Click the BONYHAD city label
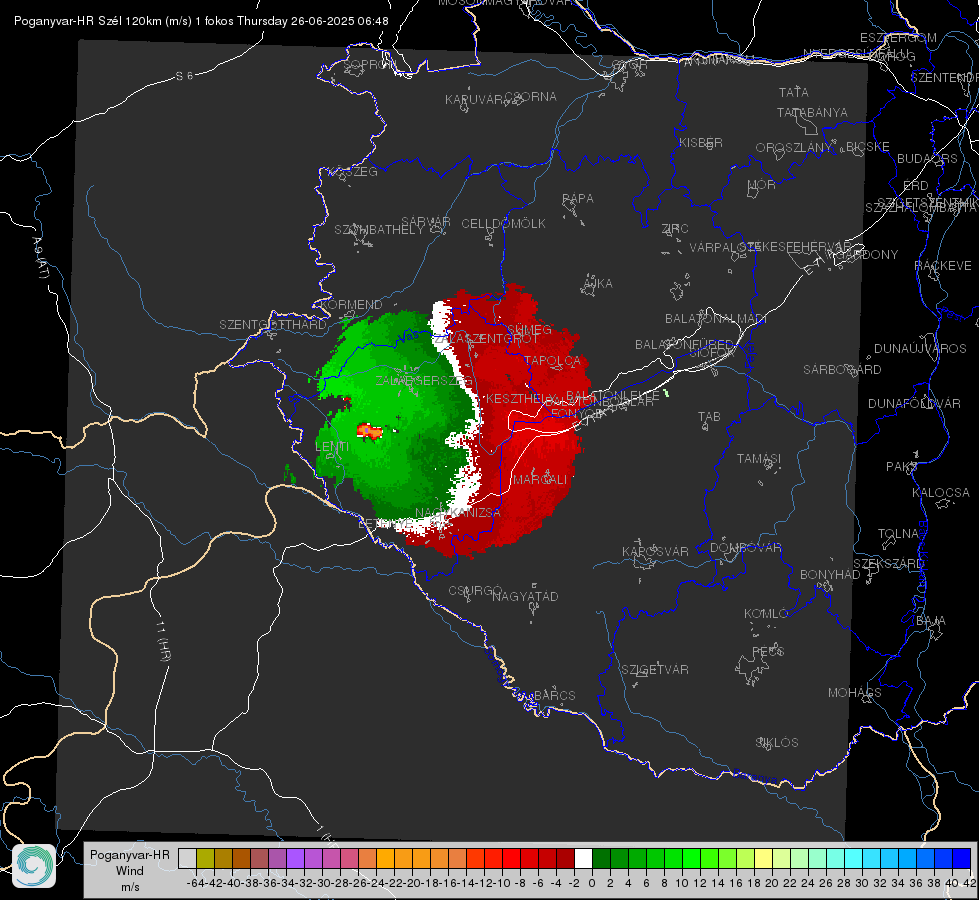979x900 pixels. [x=830, y=575]
